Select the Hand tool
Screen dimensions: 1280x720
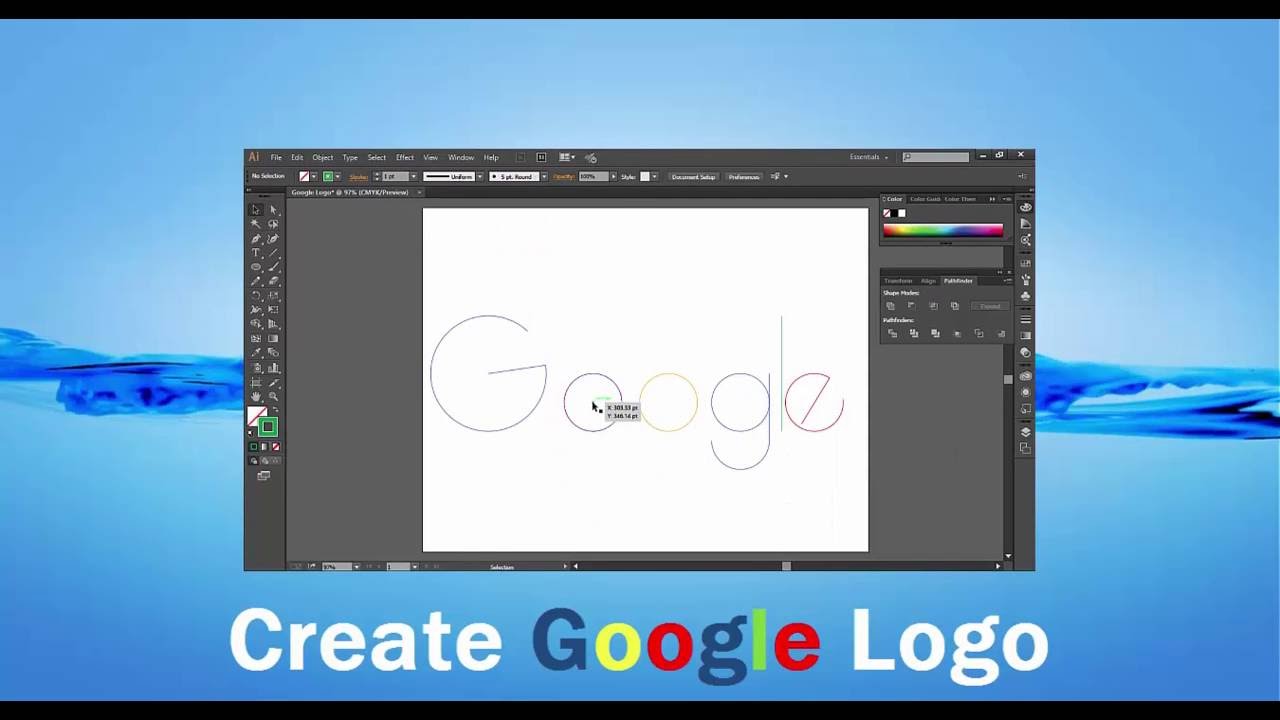[256, 396]
